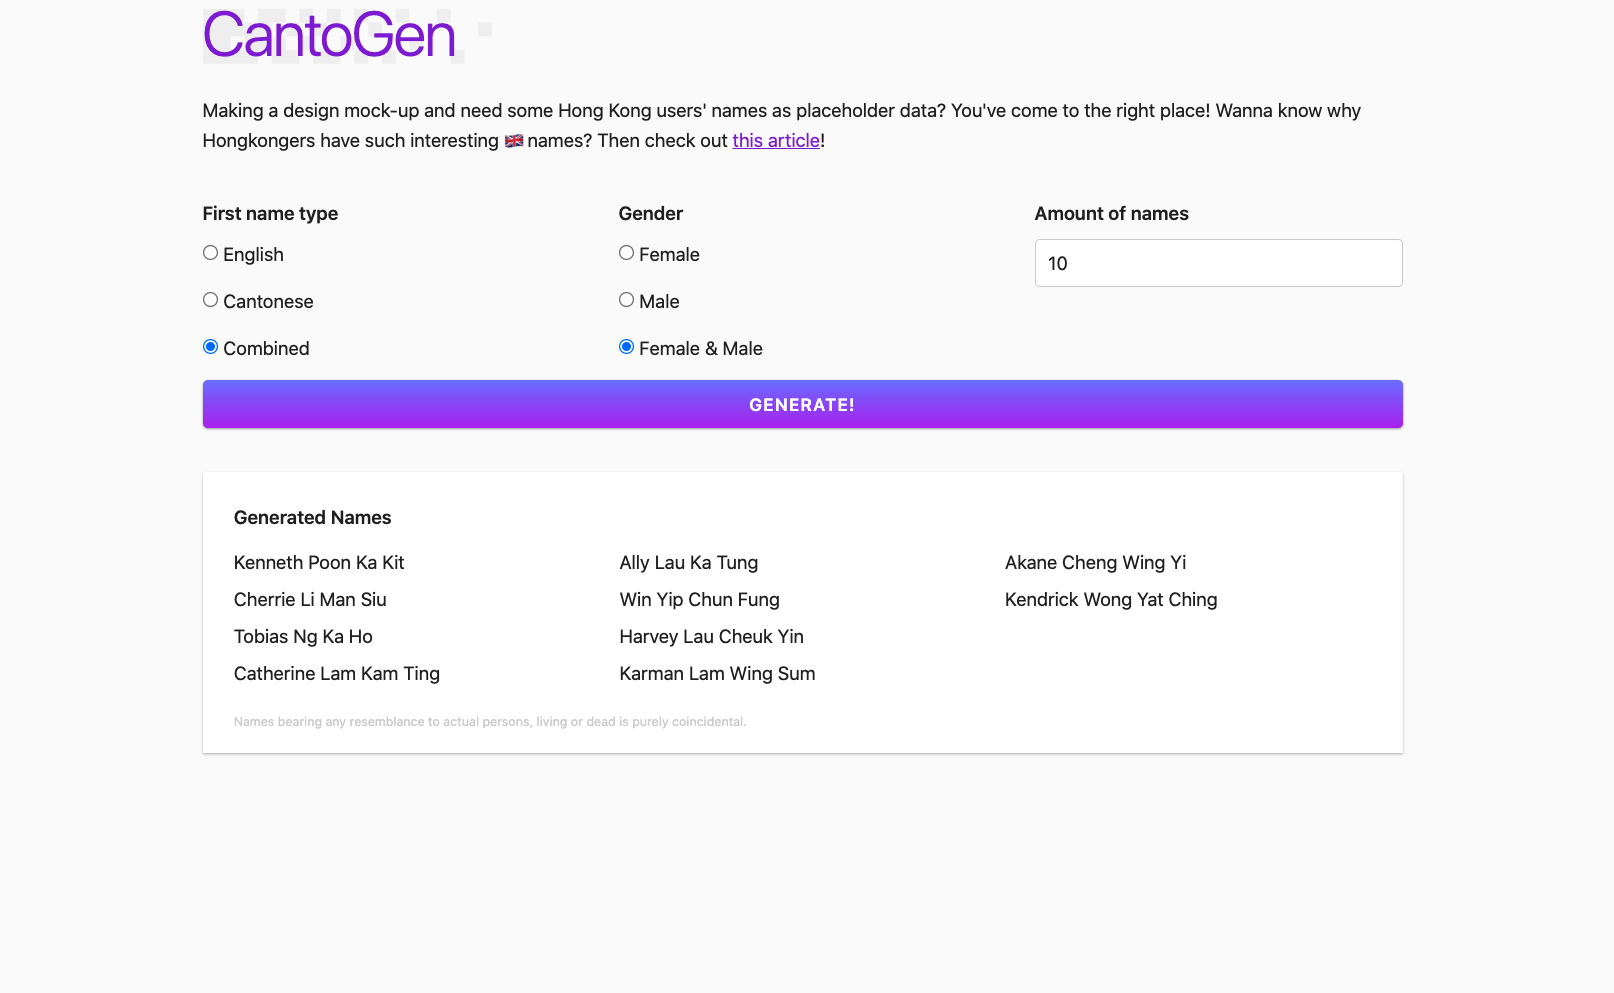Click the name Cherrie Li Man Siu
This screenshot has height=993, width=1614.
coord(310,600)
